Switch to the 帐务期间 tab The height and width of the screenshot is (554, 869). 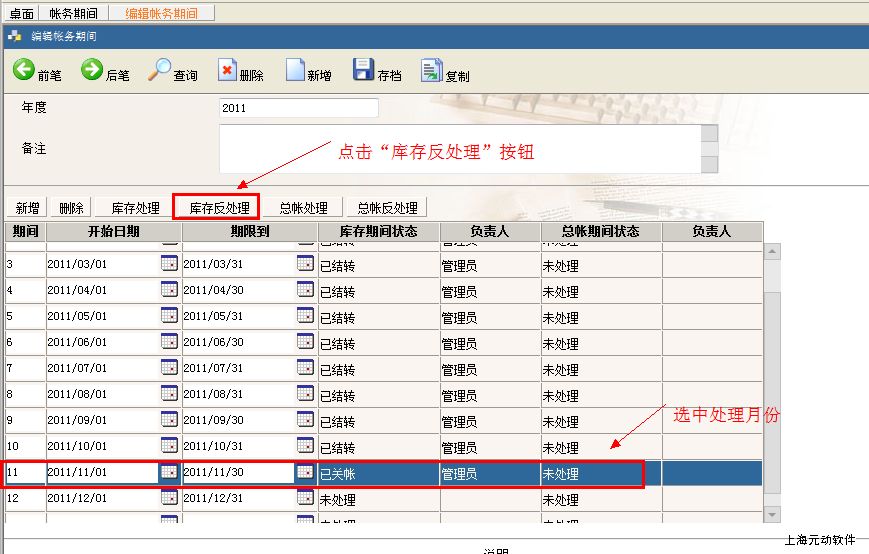[75, 14]
